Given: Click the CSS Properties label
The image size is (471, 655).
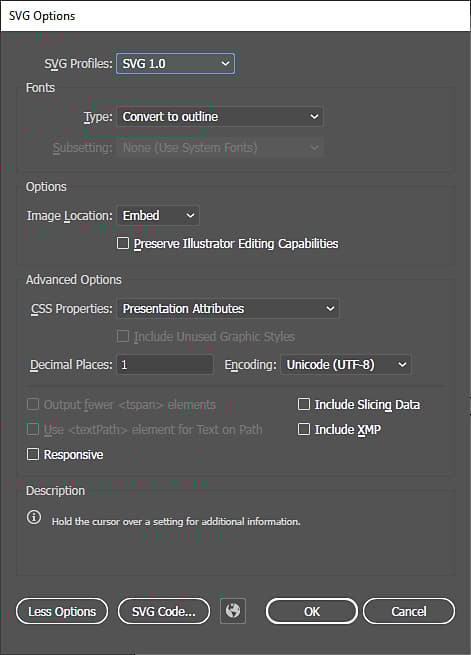Looking at the screenshot, I should point(71,309).
